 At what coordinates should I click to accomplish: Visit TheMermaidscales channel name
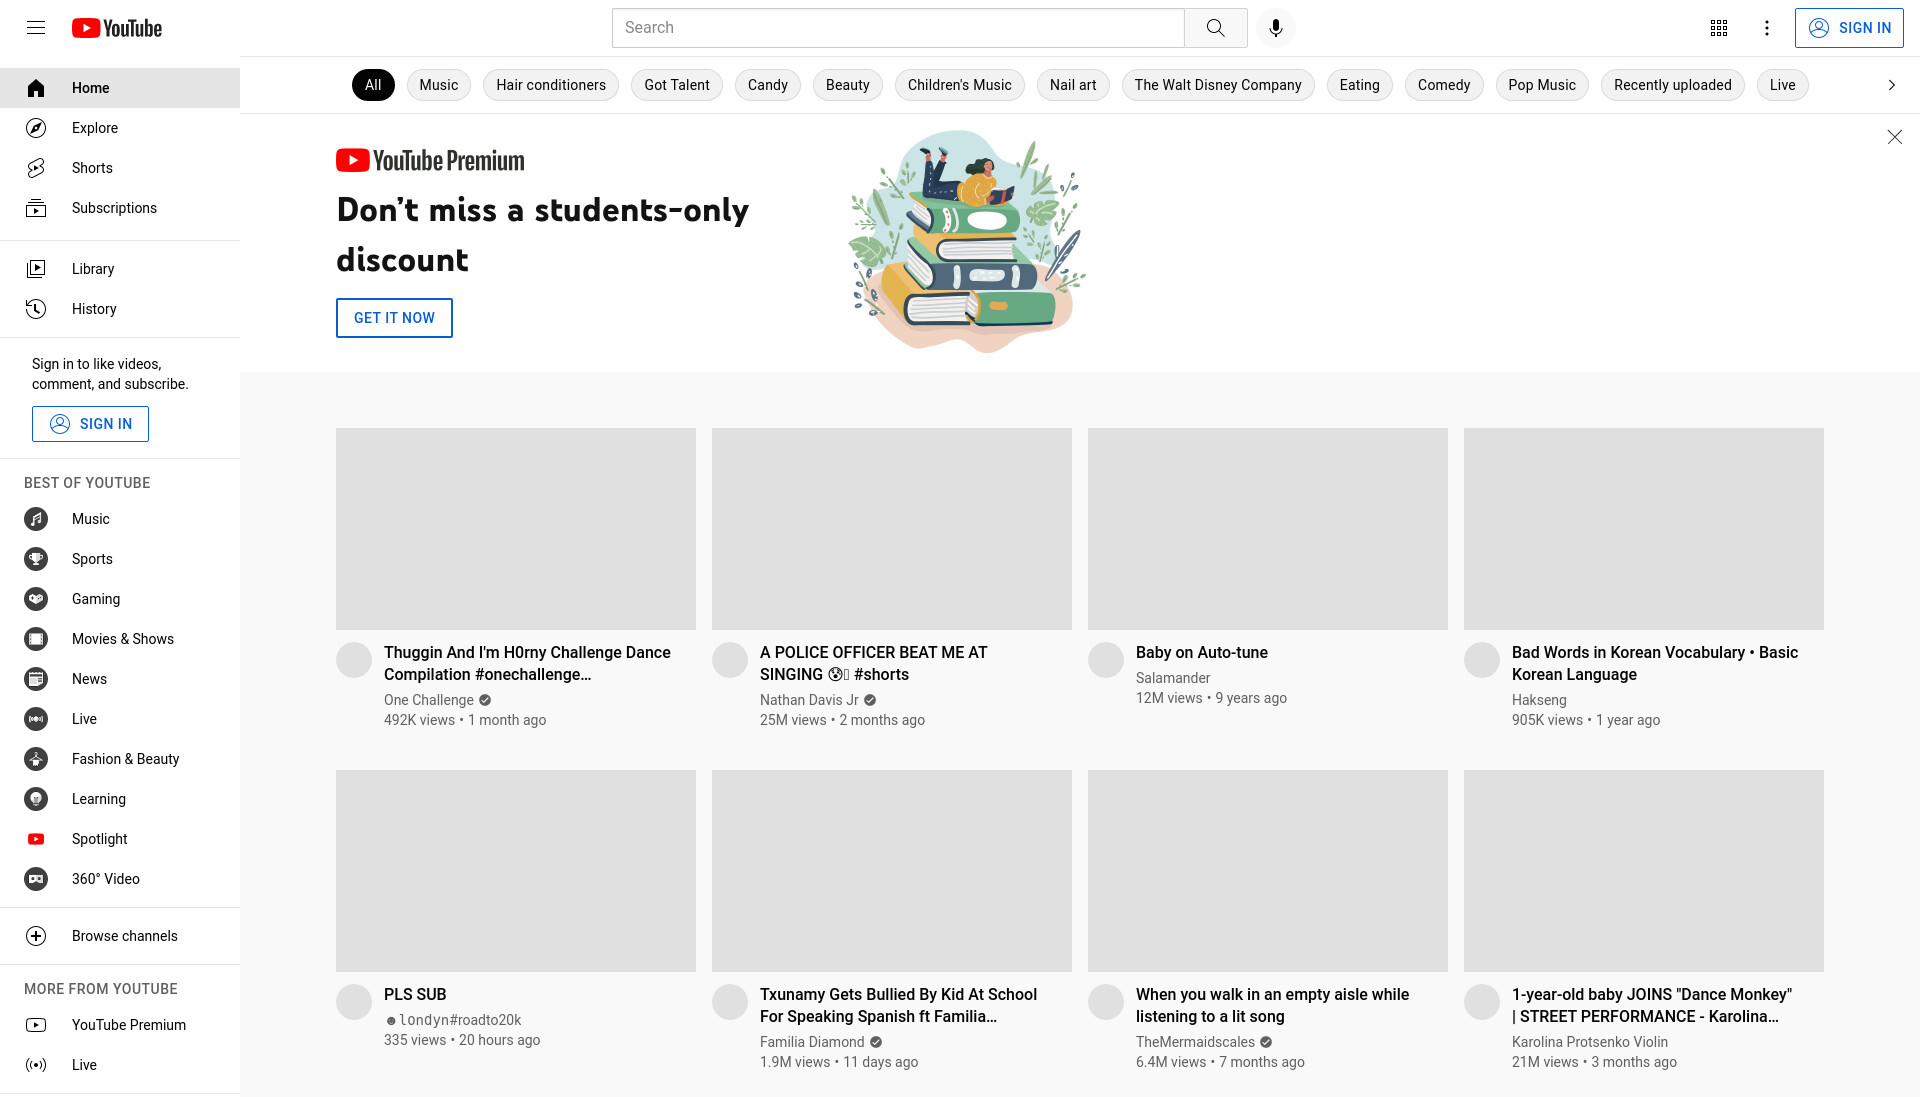1195,1042
